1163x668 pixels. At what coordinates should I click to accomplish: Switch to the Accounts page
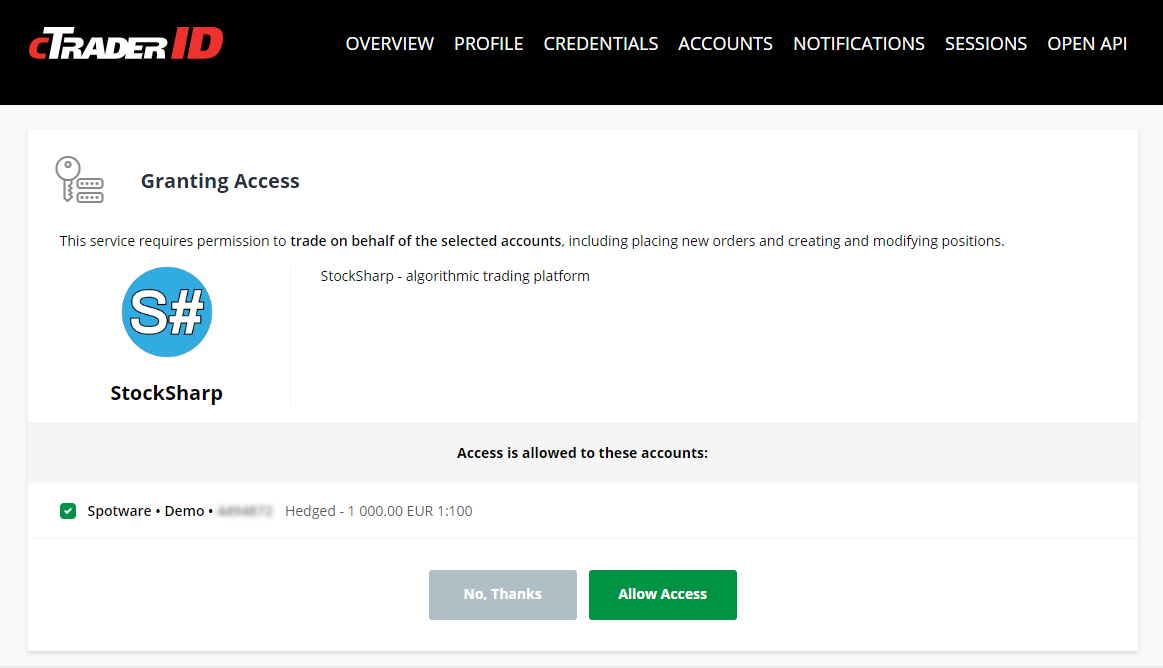[x=725, y=44]
